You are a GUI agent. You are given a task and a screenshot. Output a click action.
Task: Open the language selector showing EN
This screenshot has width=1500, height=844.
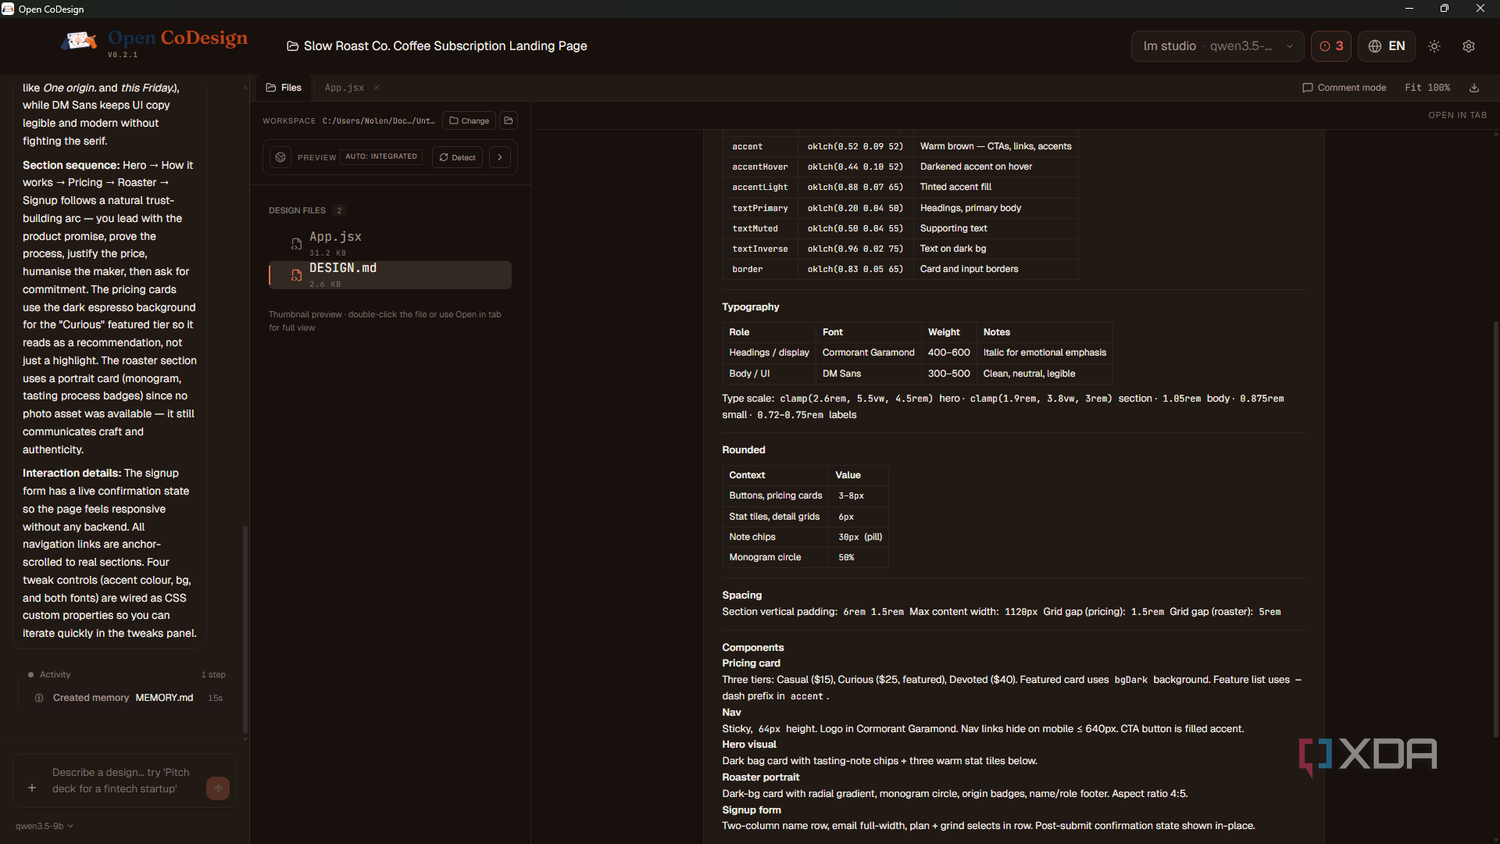point(1386,46)
